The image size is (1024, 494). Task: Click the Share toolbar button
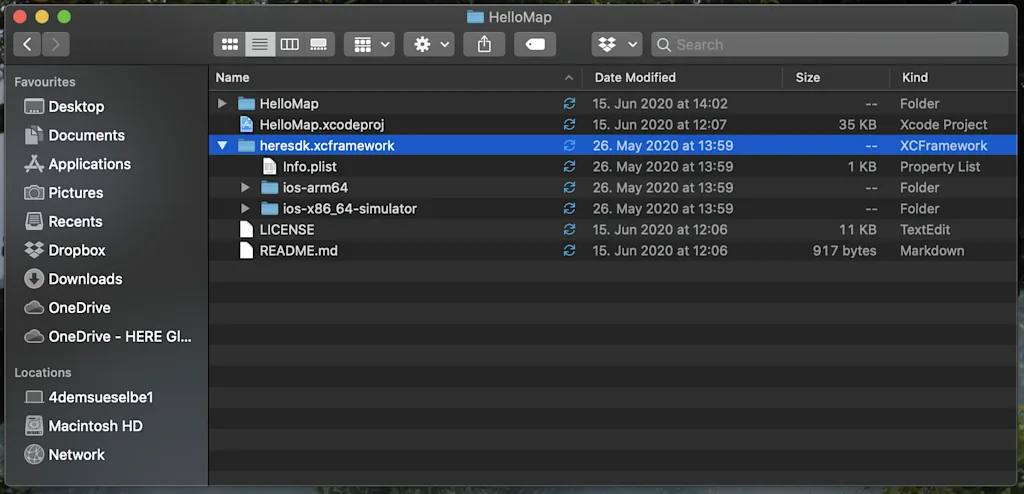pos(484,44)
